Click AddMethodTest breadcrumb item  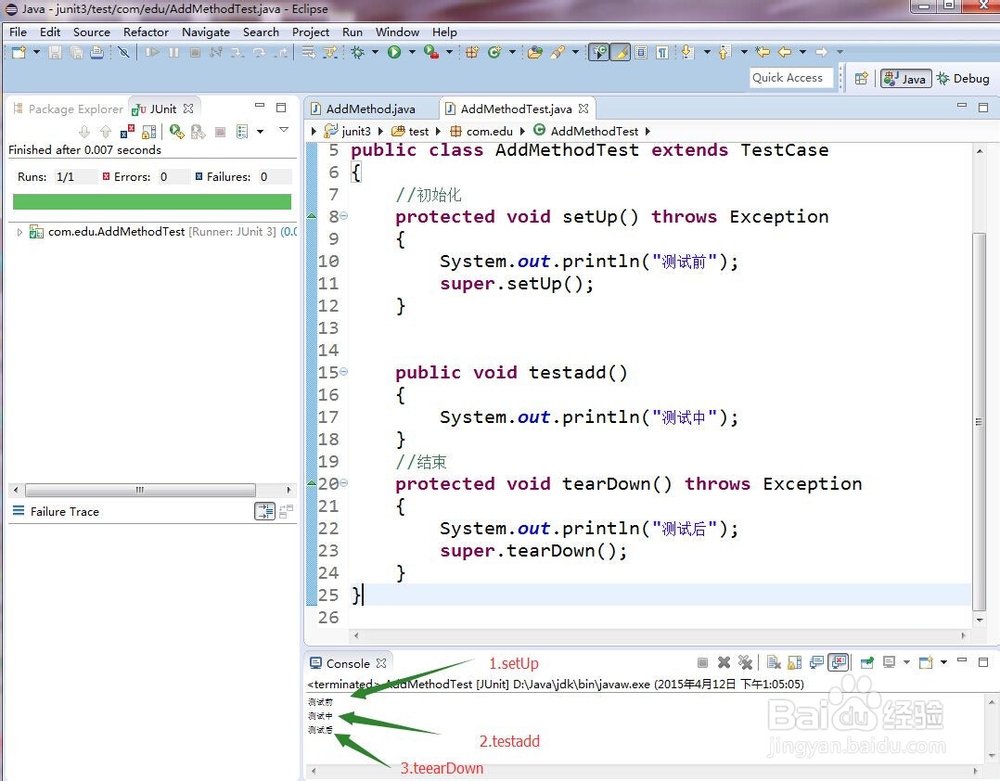pos(586,131)
